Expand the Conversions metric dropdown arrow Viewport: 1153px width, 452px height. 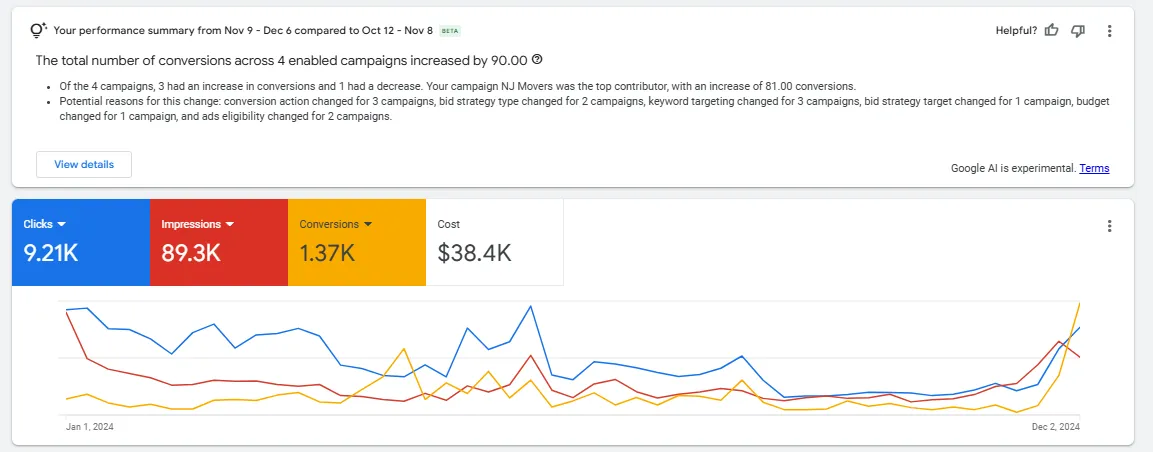click(x=368, y=224)
